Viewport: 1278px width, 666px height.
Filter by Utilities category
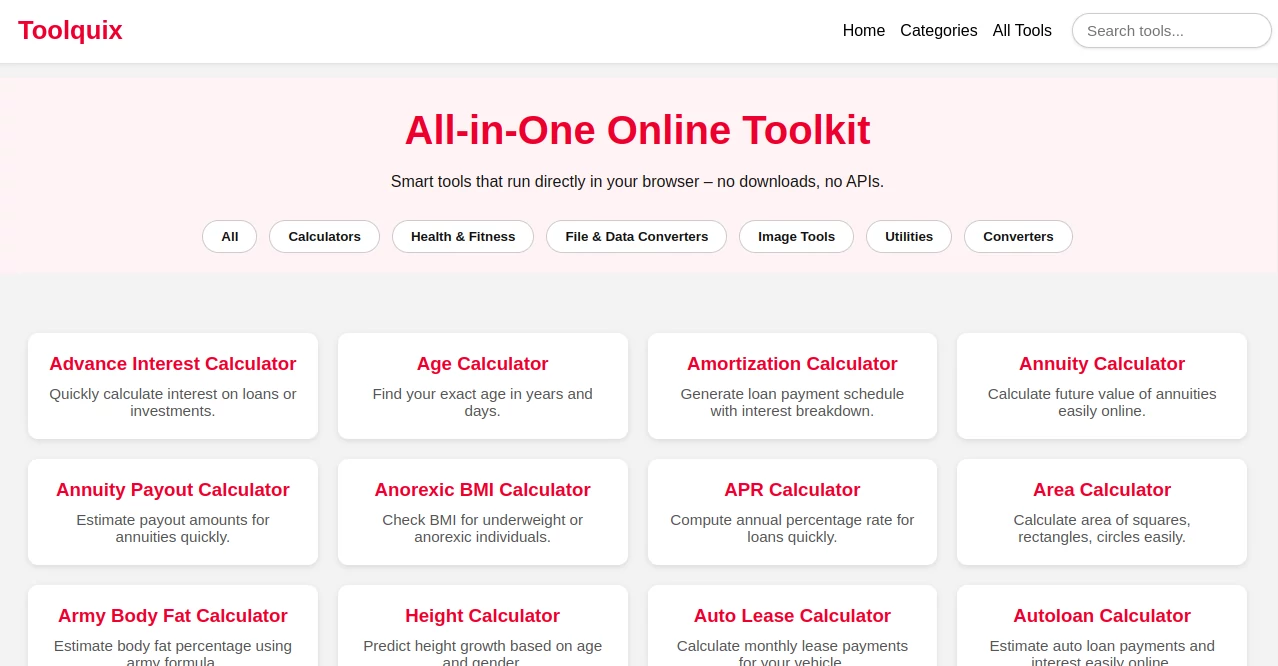coord(909,237)
